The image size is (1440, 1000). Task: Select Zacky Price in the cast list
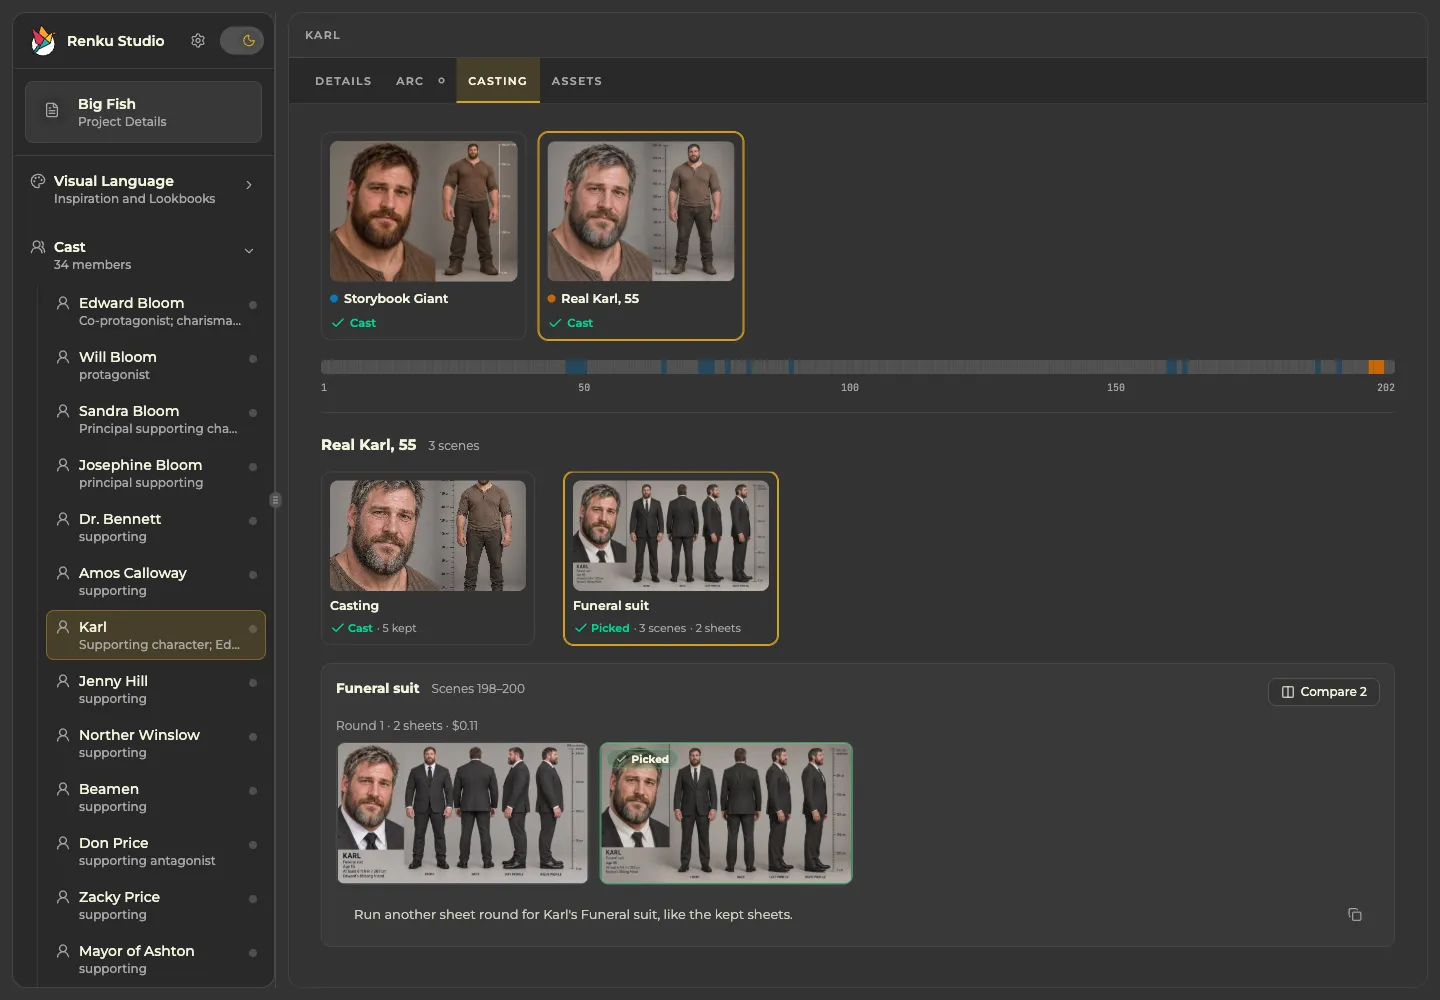coord(156,905)
